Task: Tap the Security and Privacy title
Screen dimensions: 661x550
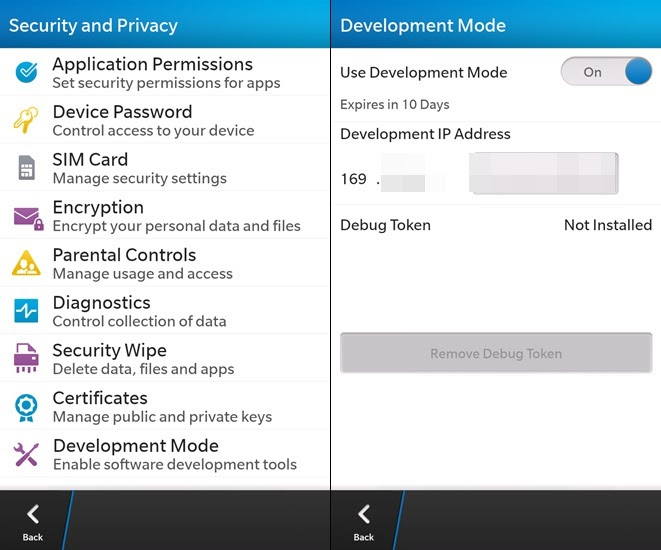Action: (x=93, y=26)
